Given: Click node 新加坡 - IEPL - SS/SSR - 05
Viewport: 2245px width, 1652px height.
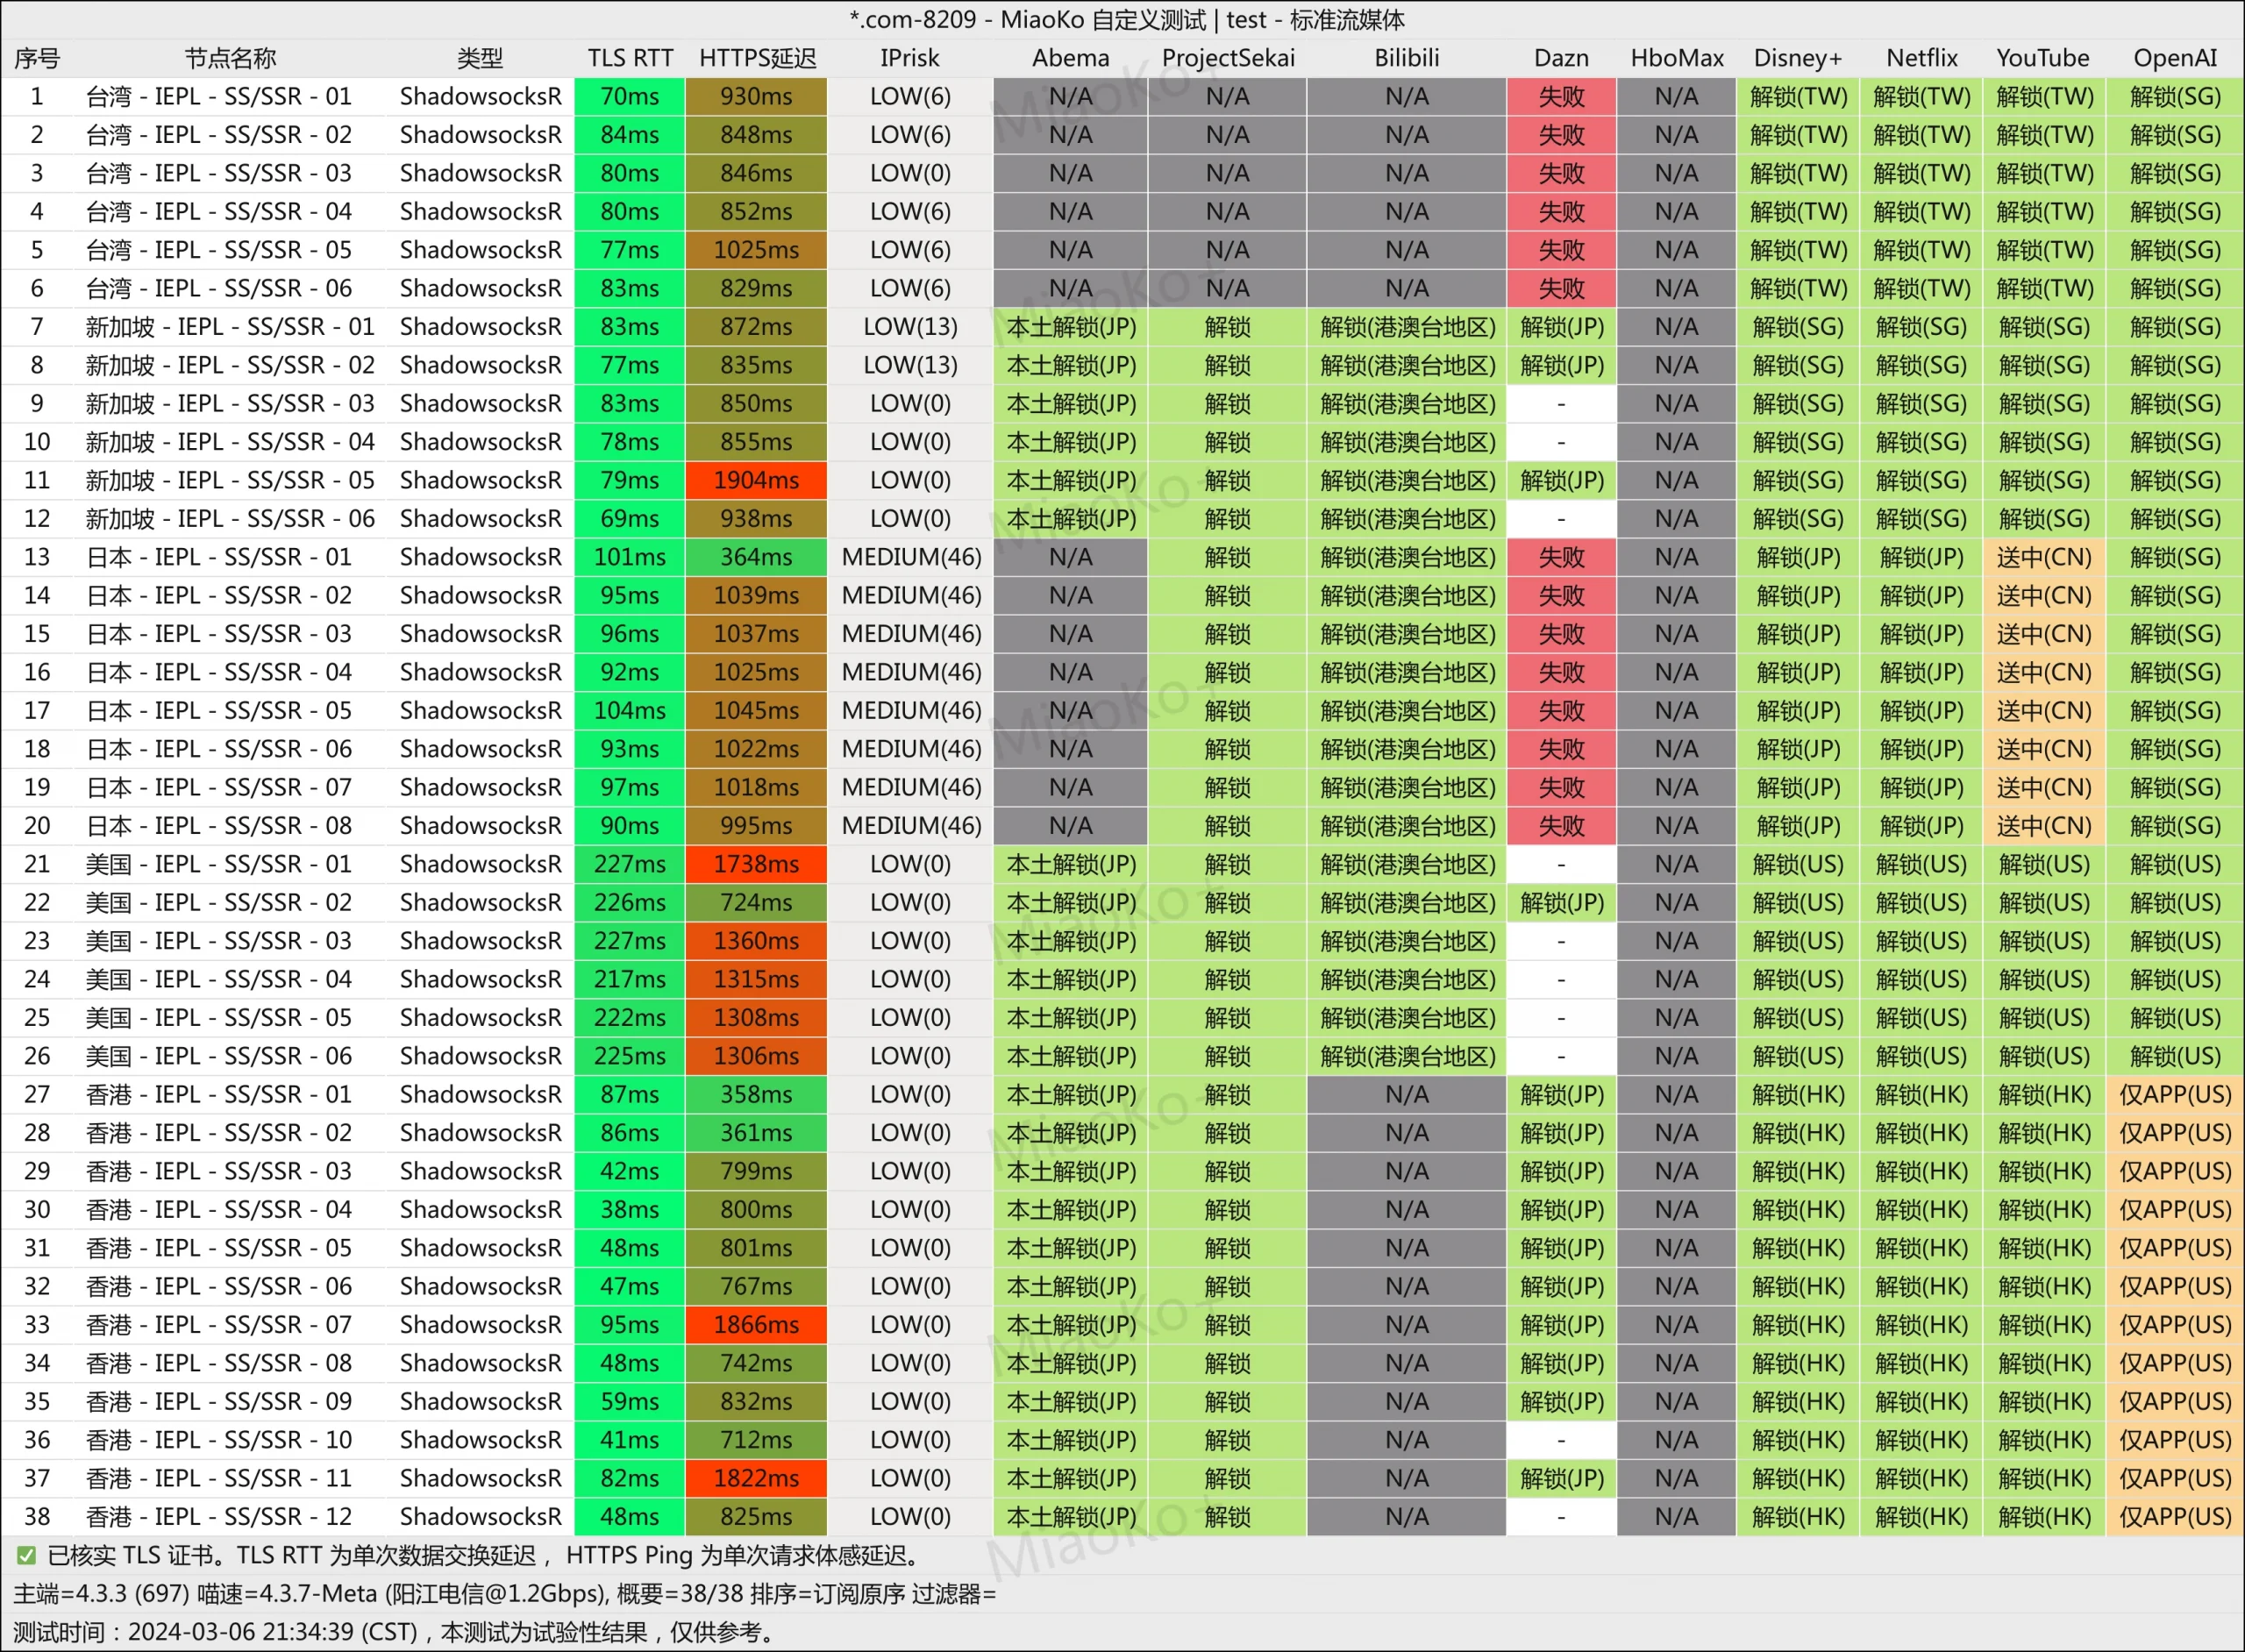Looking at the screenshot, I should (x=230, y=480).
